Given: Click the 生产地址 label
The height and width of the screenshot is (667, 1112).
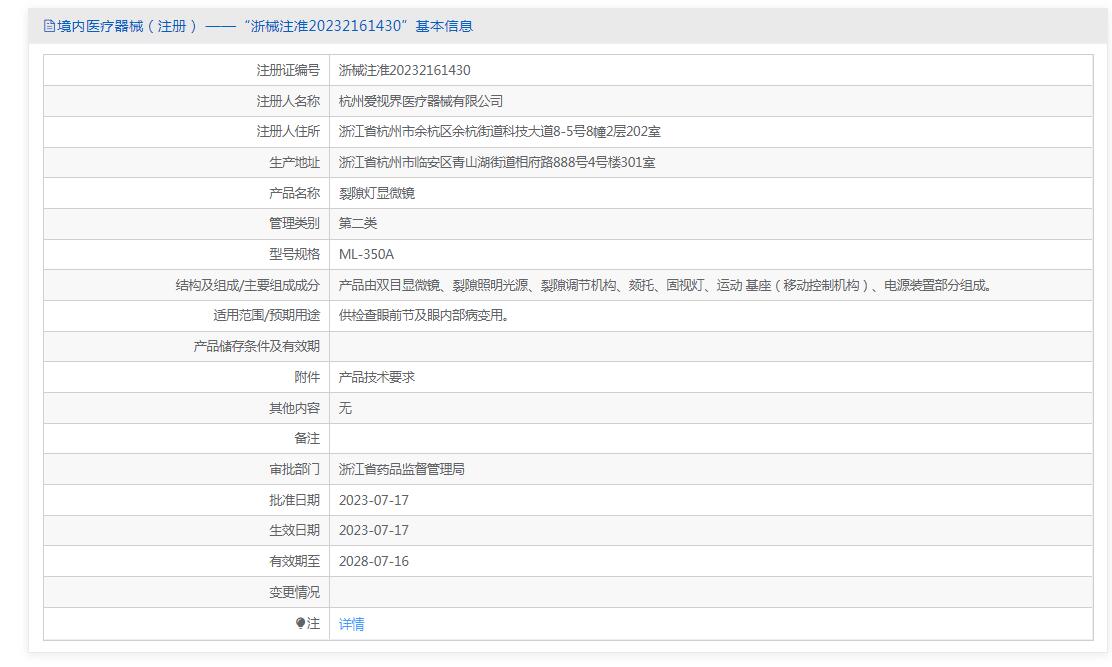Looking at the screenshot, I should pyautogui.click(x=294, y=162).
